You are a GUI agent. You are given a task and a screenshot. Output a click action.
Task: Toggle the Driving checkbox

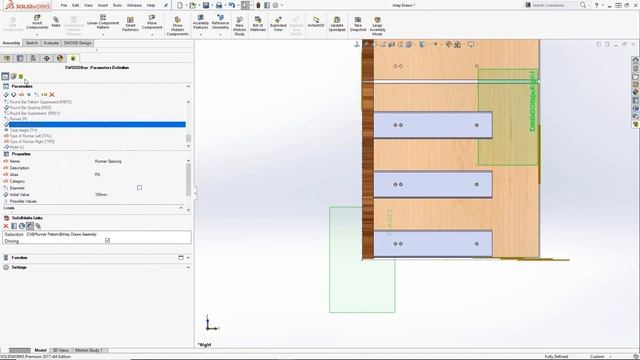click(107, 241)
